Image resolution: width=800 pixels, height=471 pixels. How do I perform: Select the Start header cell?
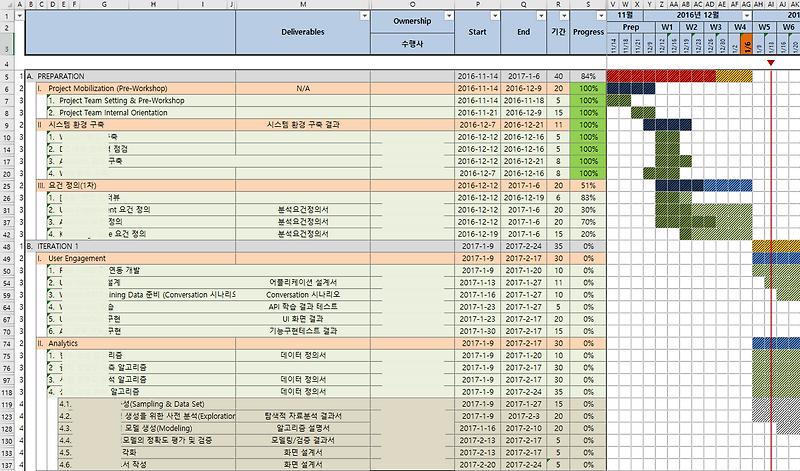click(x=478, y=32)
